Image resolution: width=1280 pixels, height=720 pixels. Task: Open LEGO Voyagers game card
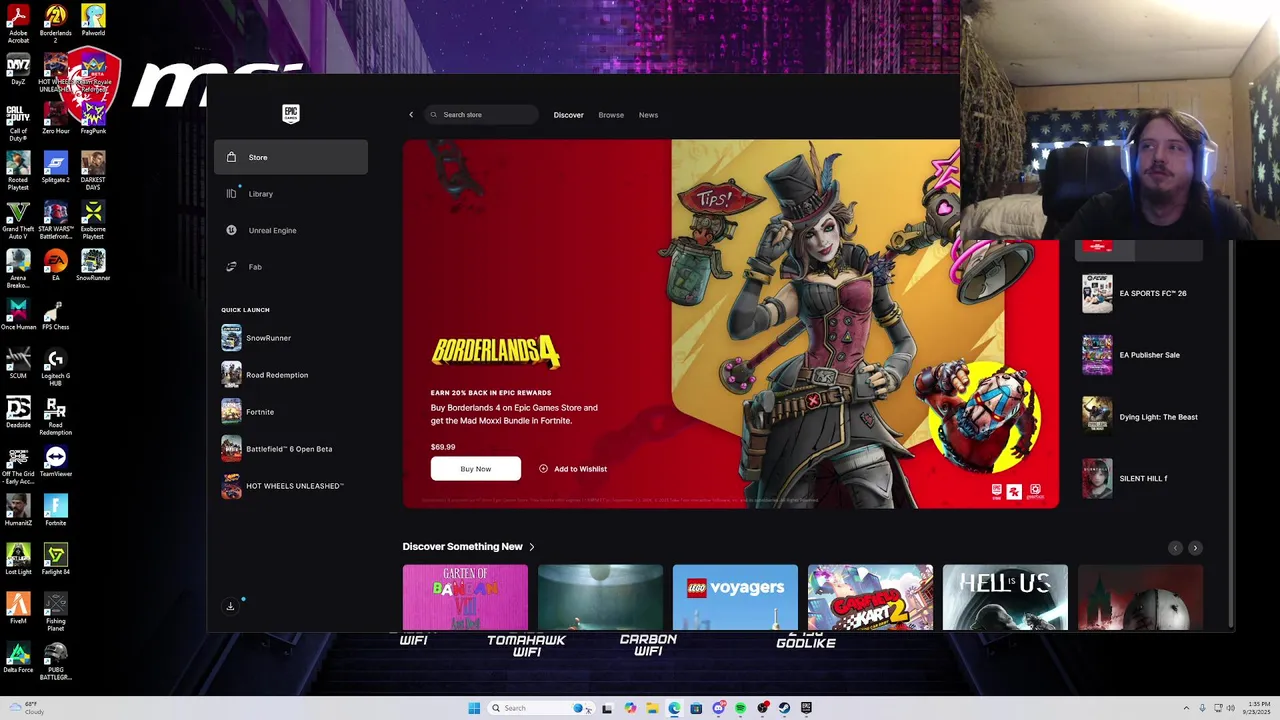click(735, 598)
